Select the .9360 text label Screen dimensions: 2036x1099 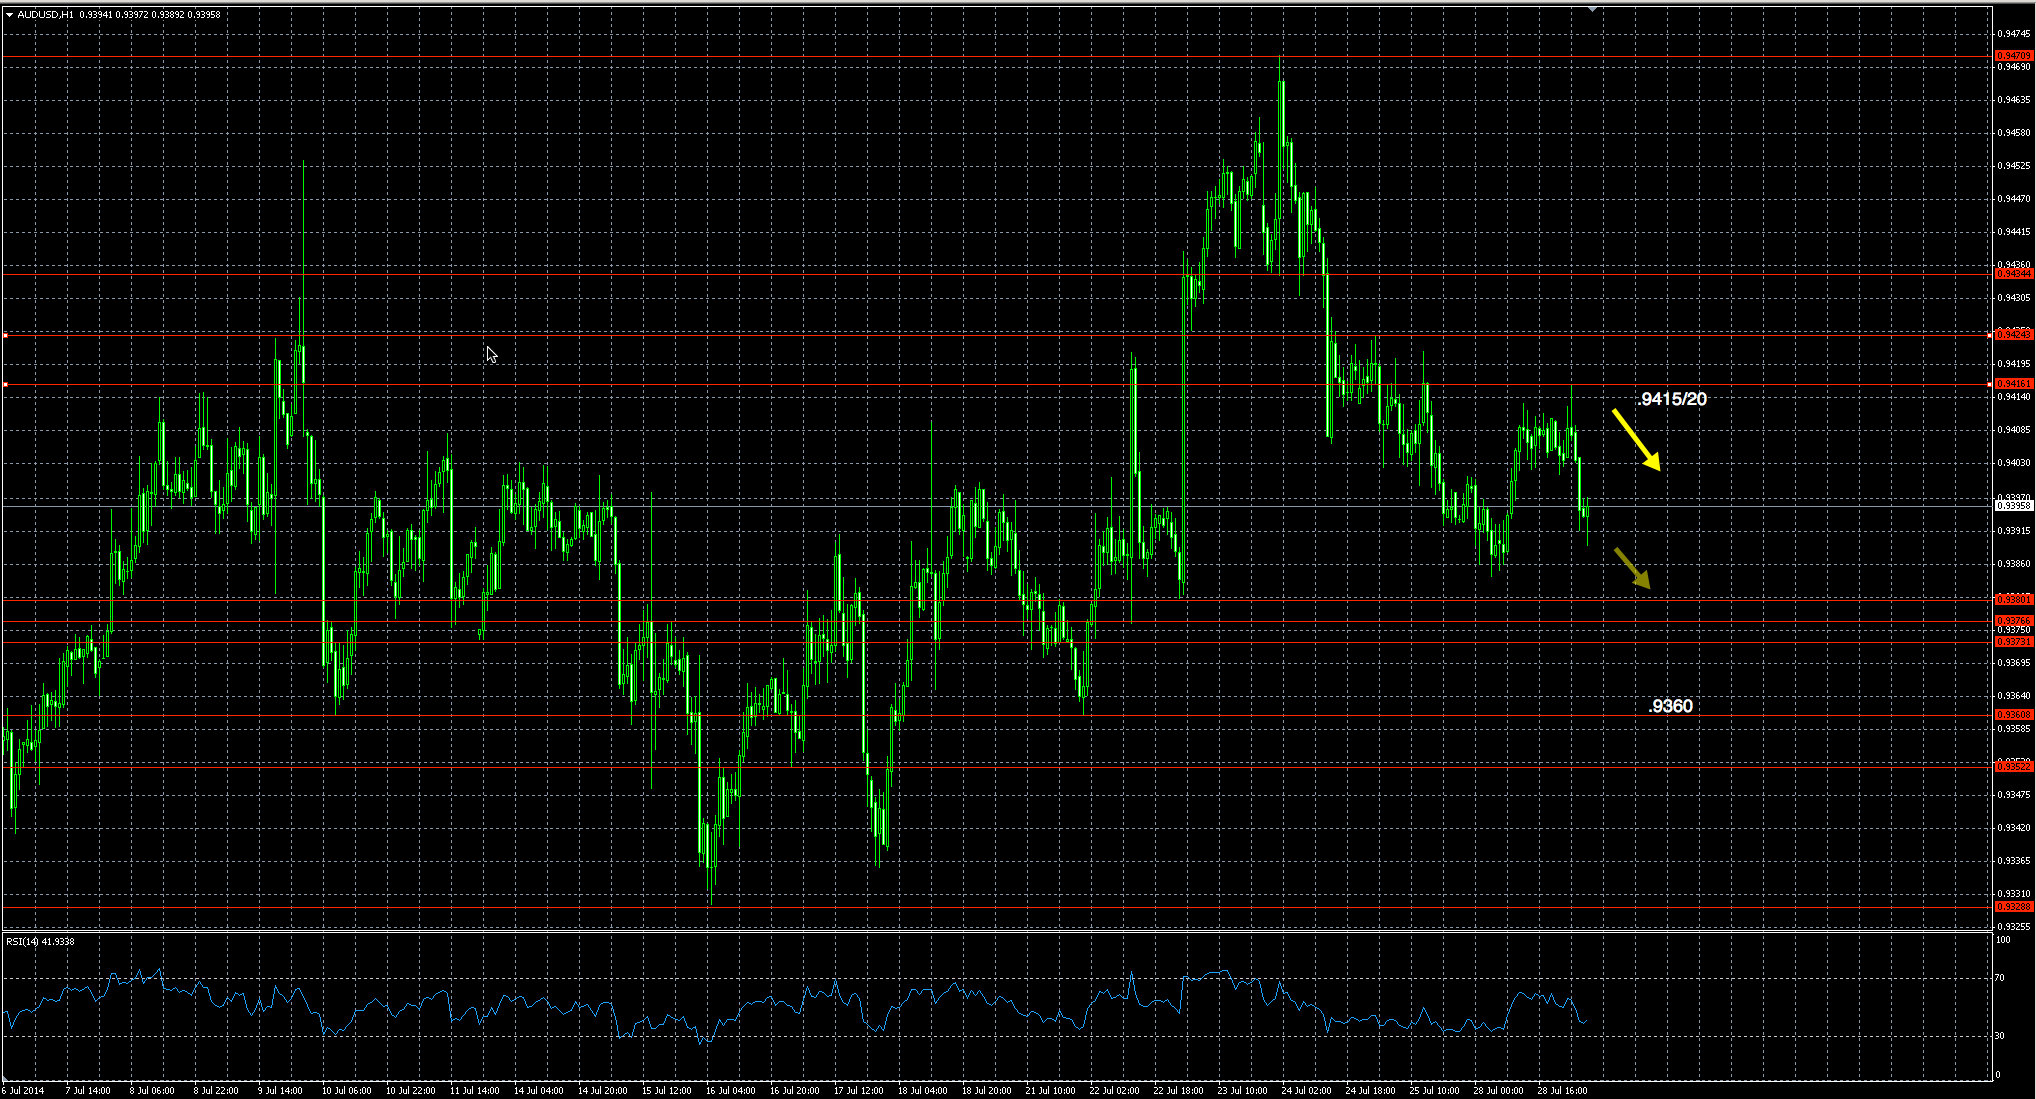click(1670, 706)
